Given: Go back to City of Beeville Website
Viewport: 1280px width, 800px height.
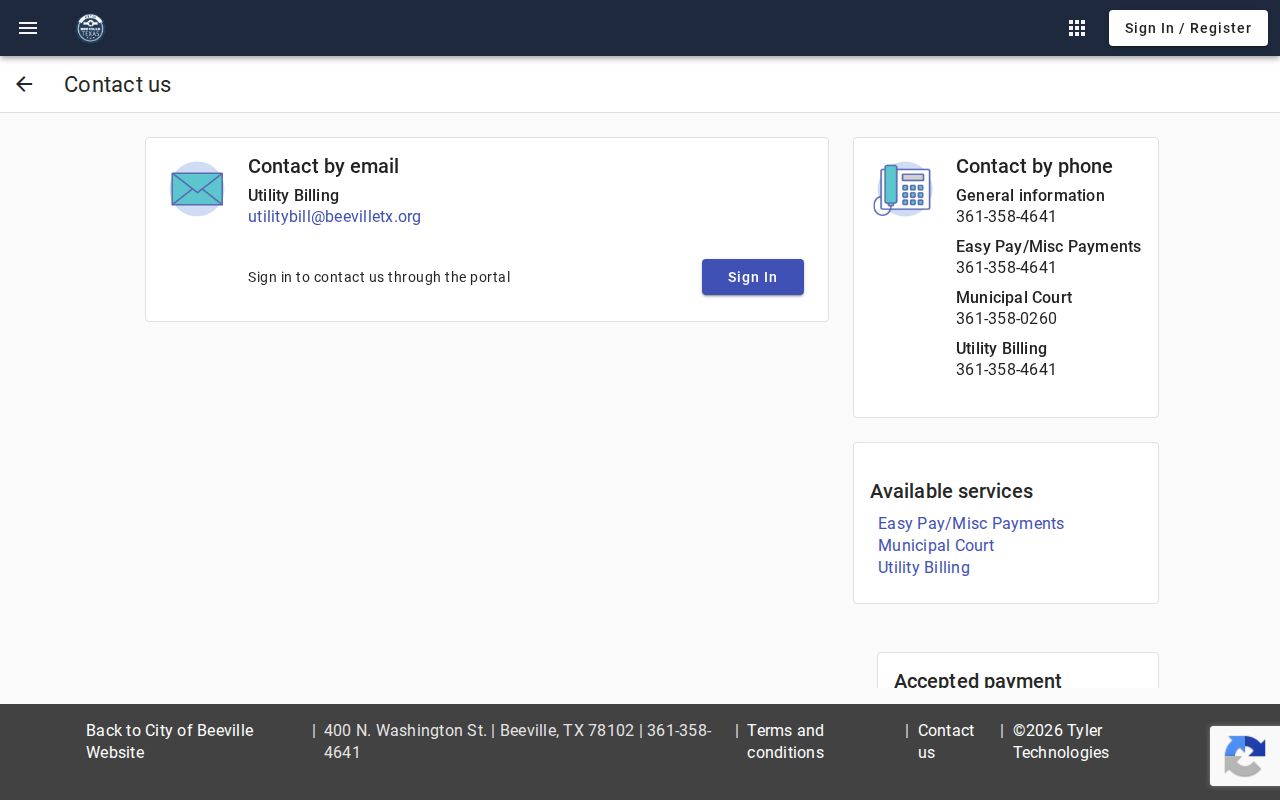Looking at the screenshot, I should click(x=170, y=741).
